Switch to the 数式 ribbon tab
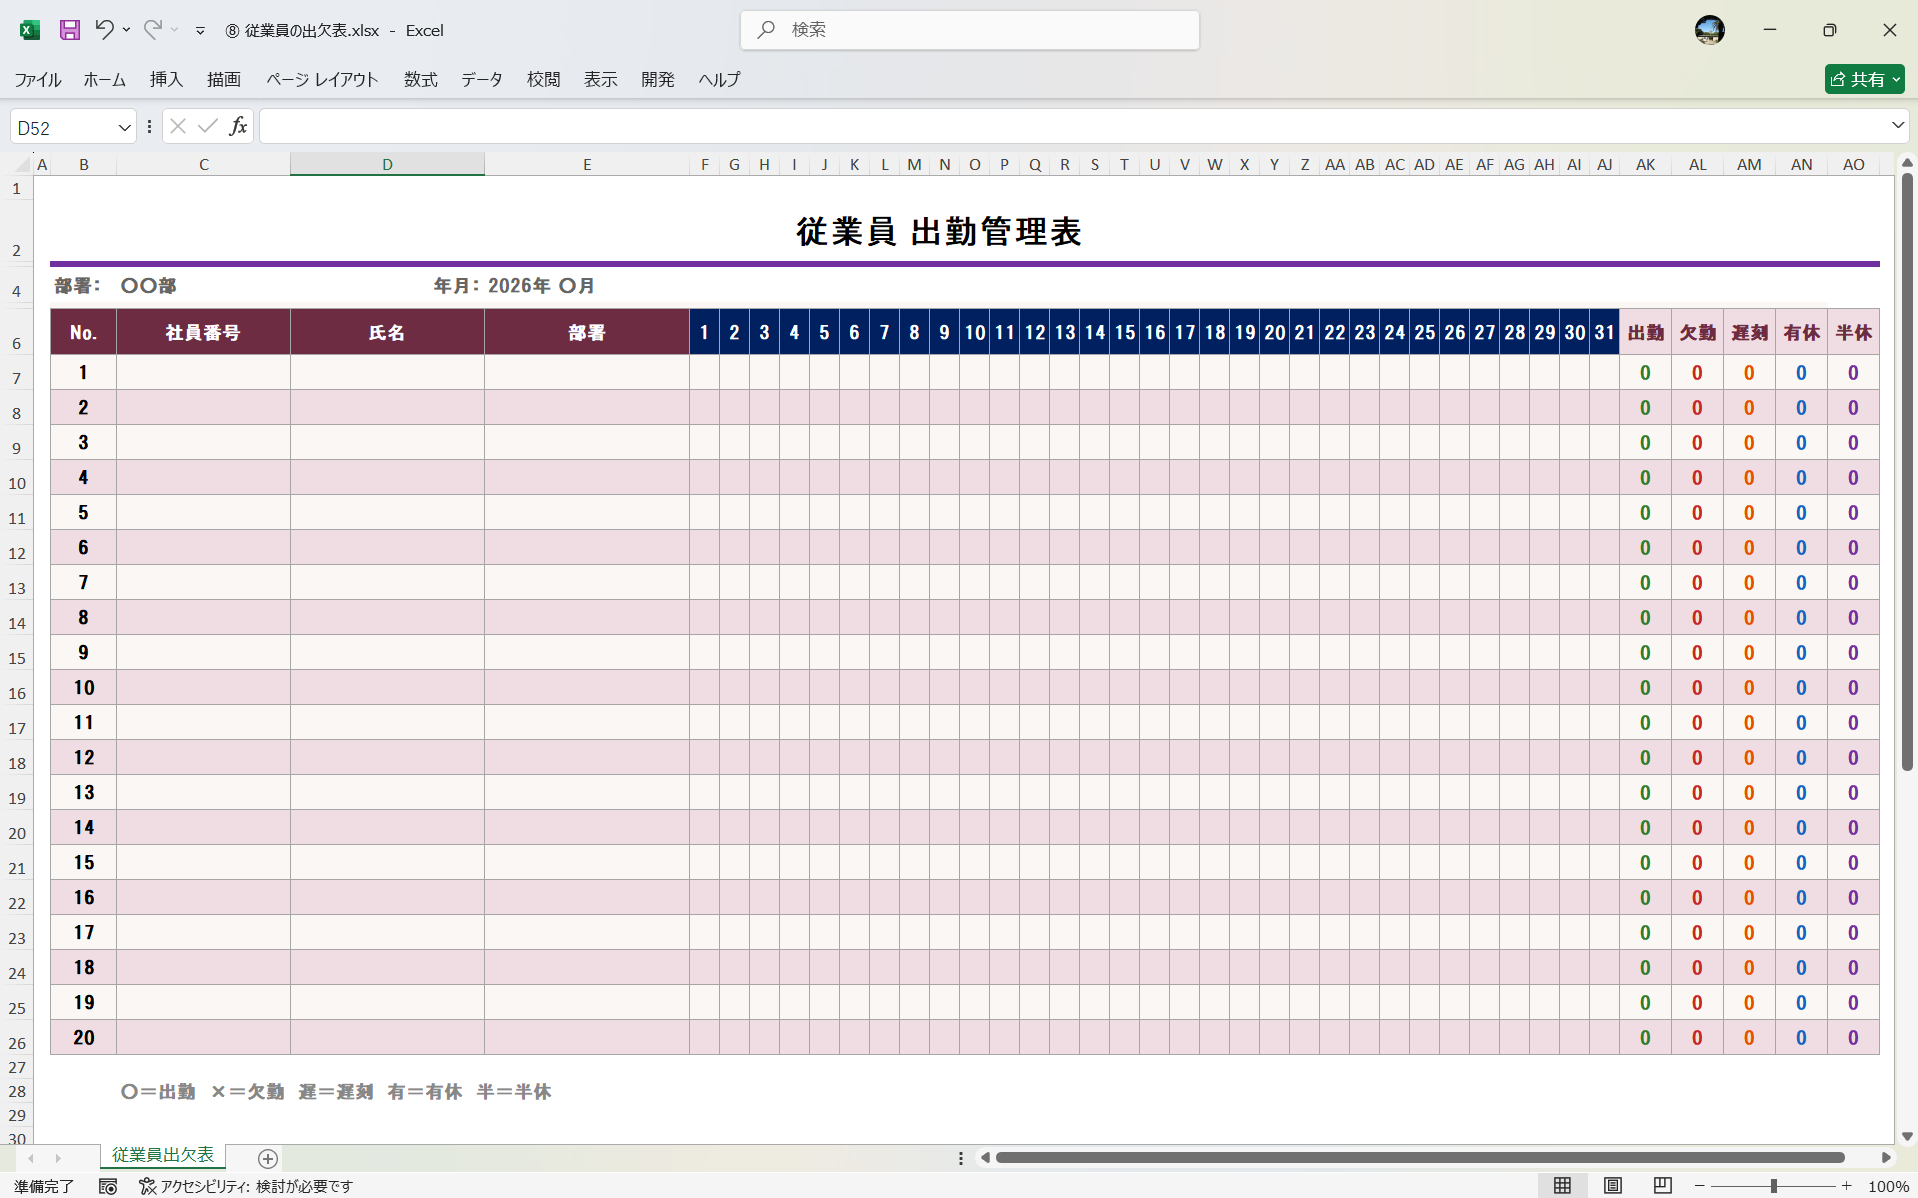The width and height of the screenshot is (1918, 1198). (420, 79)
